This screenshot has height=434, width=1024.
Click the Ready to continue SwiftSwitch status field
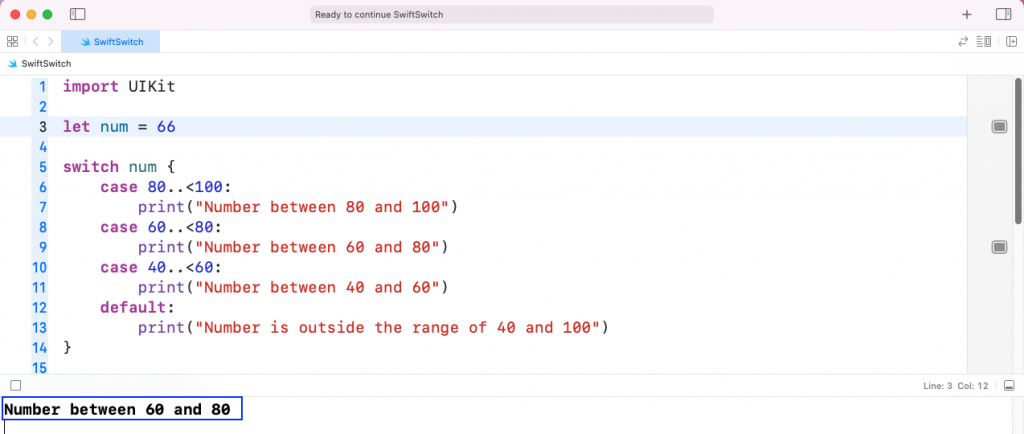[511, 14]
